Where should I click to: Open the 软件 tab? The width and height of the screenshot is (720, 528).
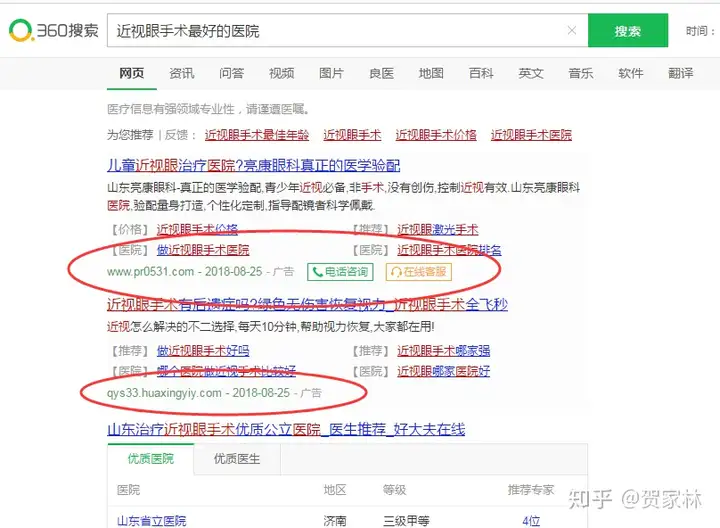pos(631,73)
